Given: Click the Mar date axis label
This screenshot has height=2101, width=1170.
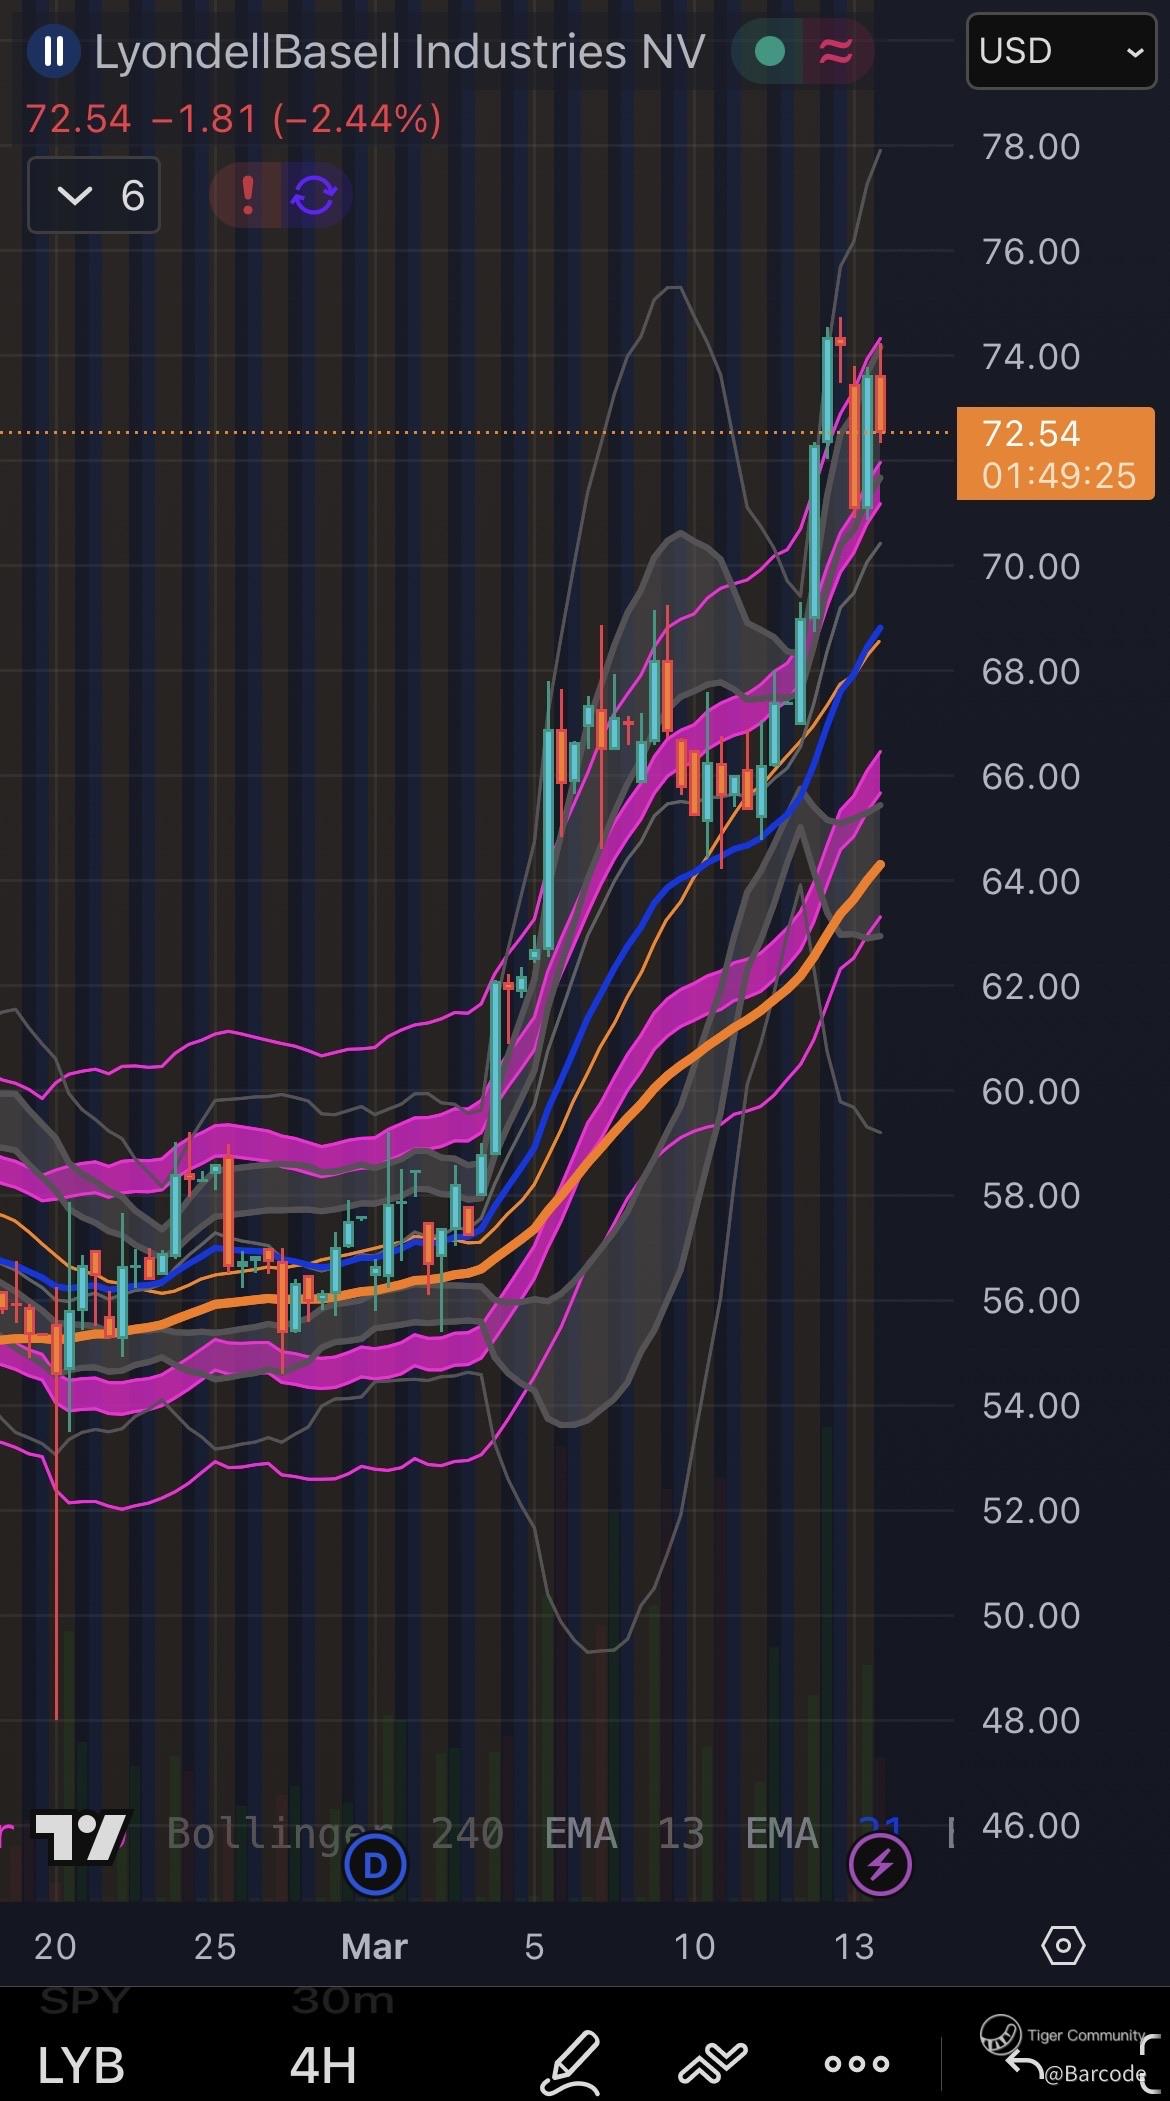Looking at the screenshot, I should (x=374, y=1946).
